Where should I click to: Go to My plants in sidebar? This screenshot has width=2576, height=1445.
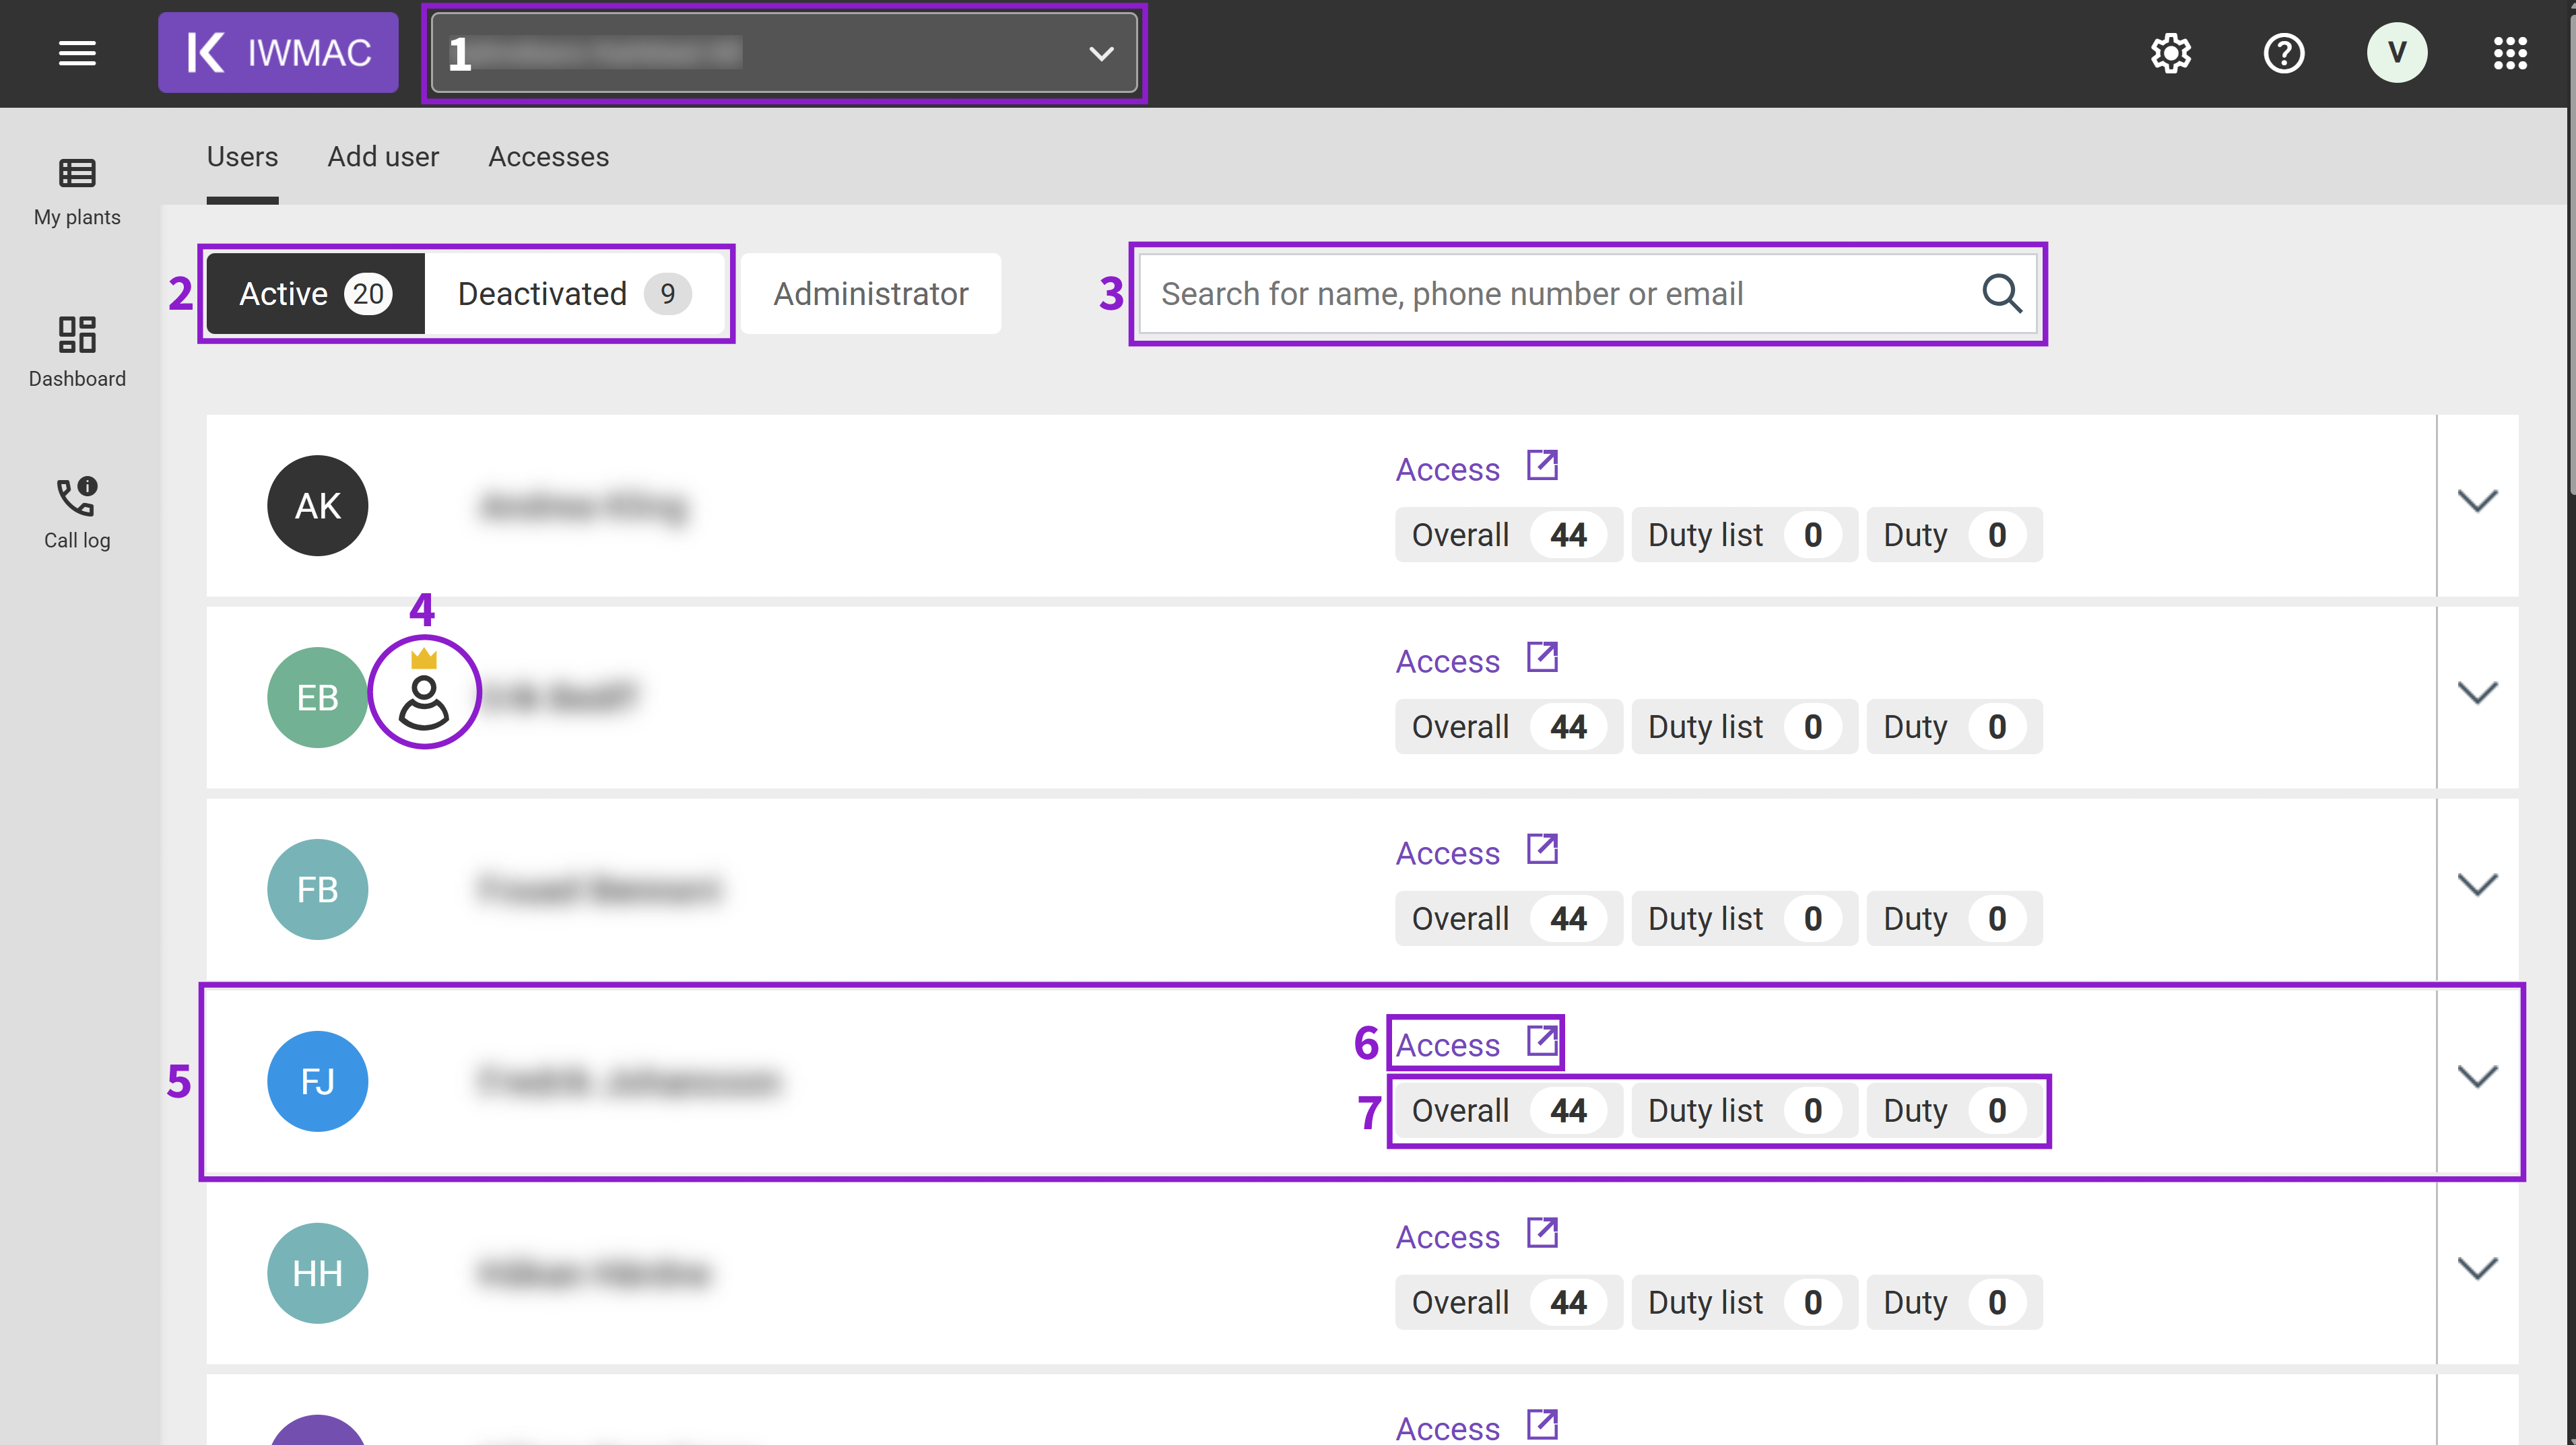[77, 192]
